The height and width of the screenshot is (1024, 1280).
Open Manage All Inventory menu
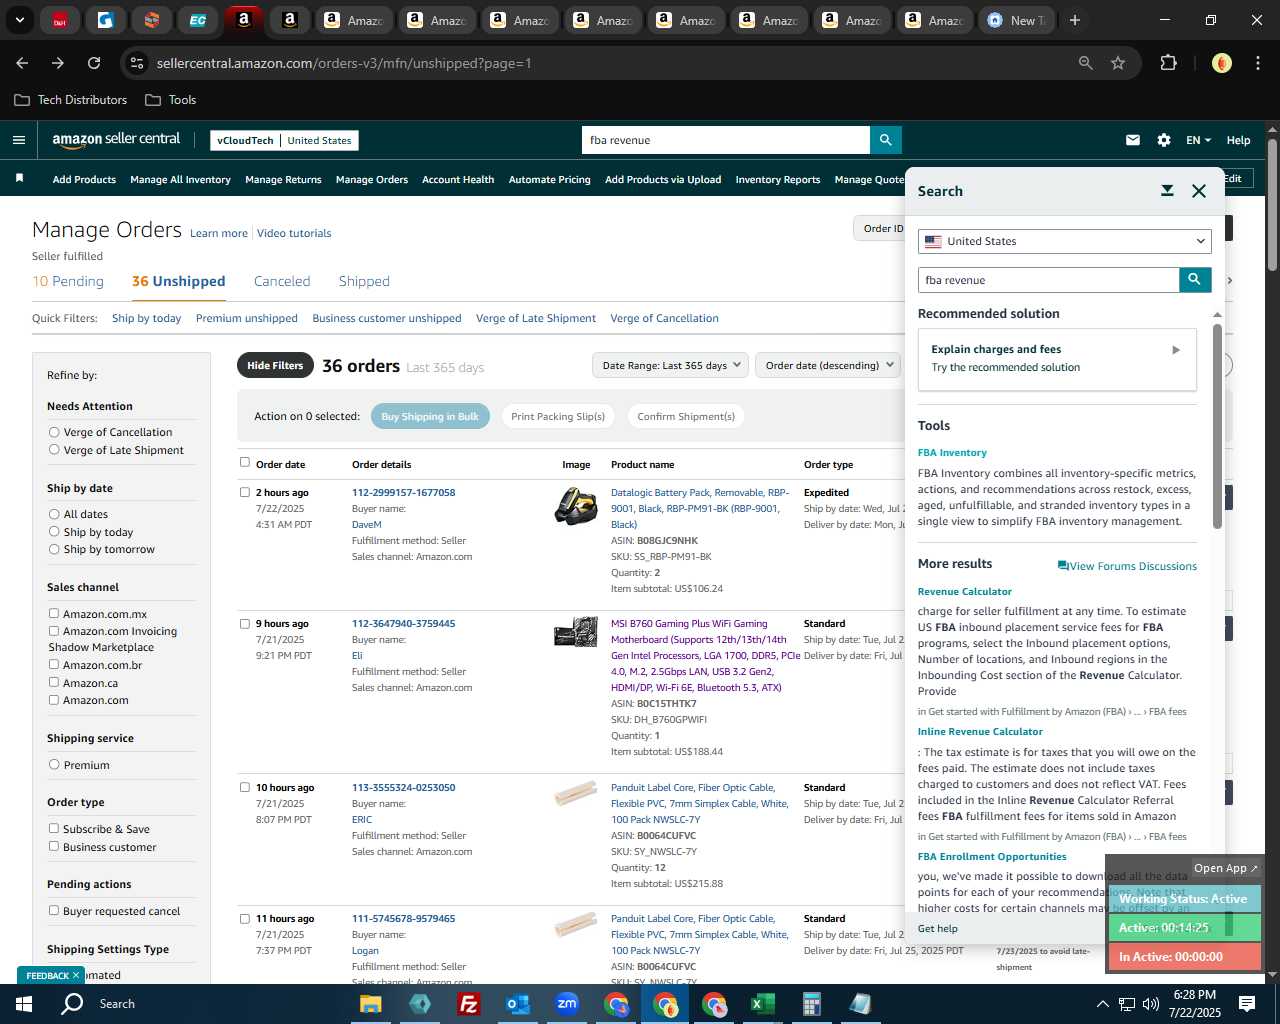[180, 180]
